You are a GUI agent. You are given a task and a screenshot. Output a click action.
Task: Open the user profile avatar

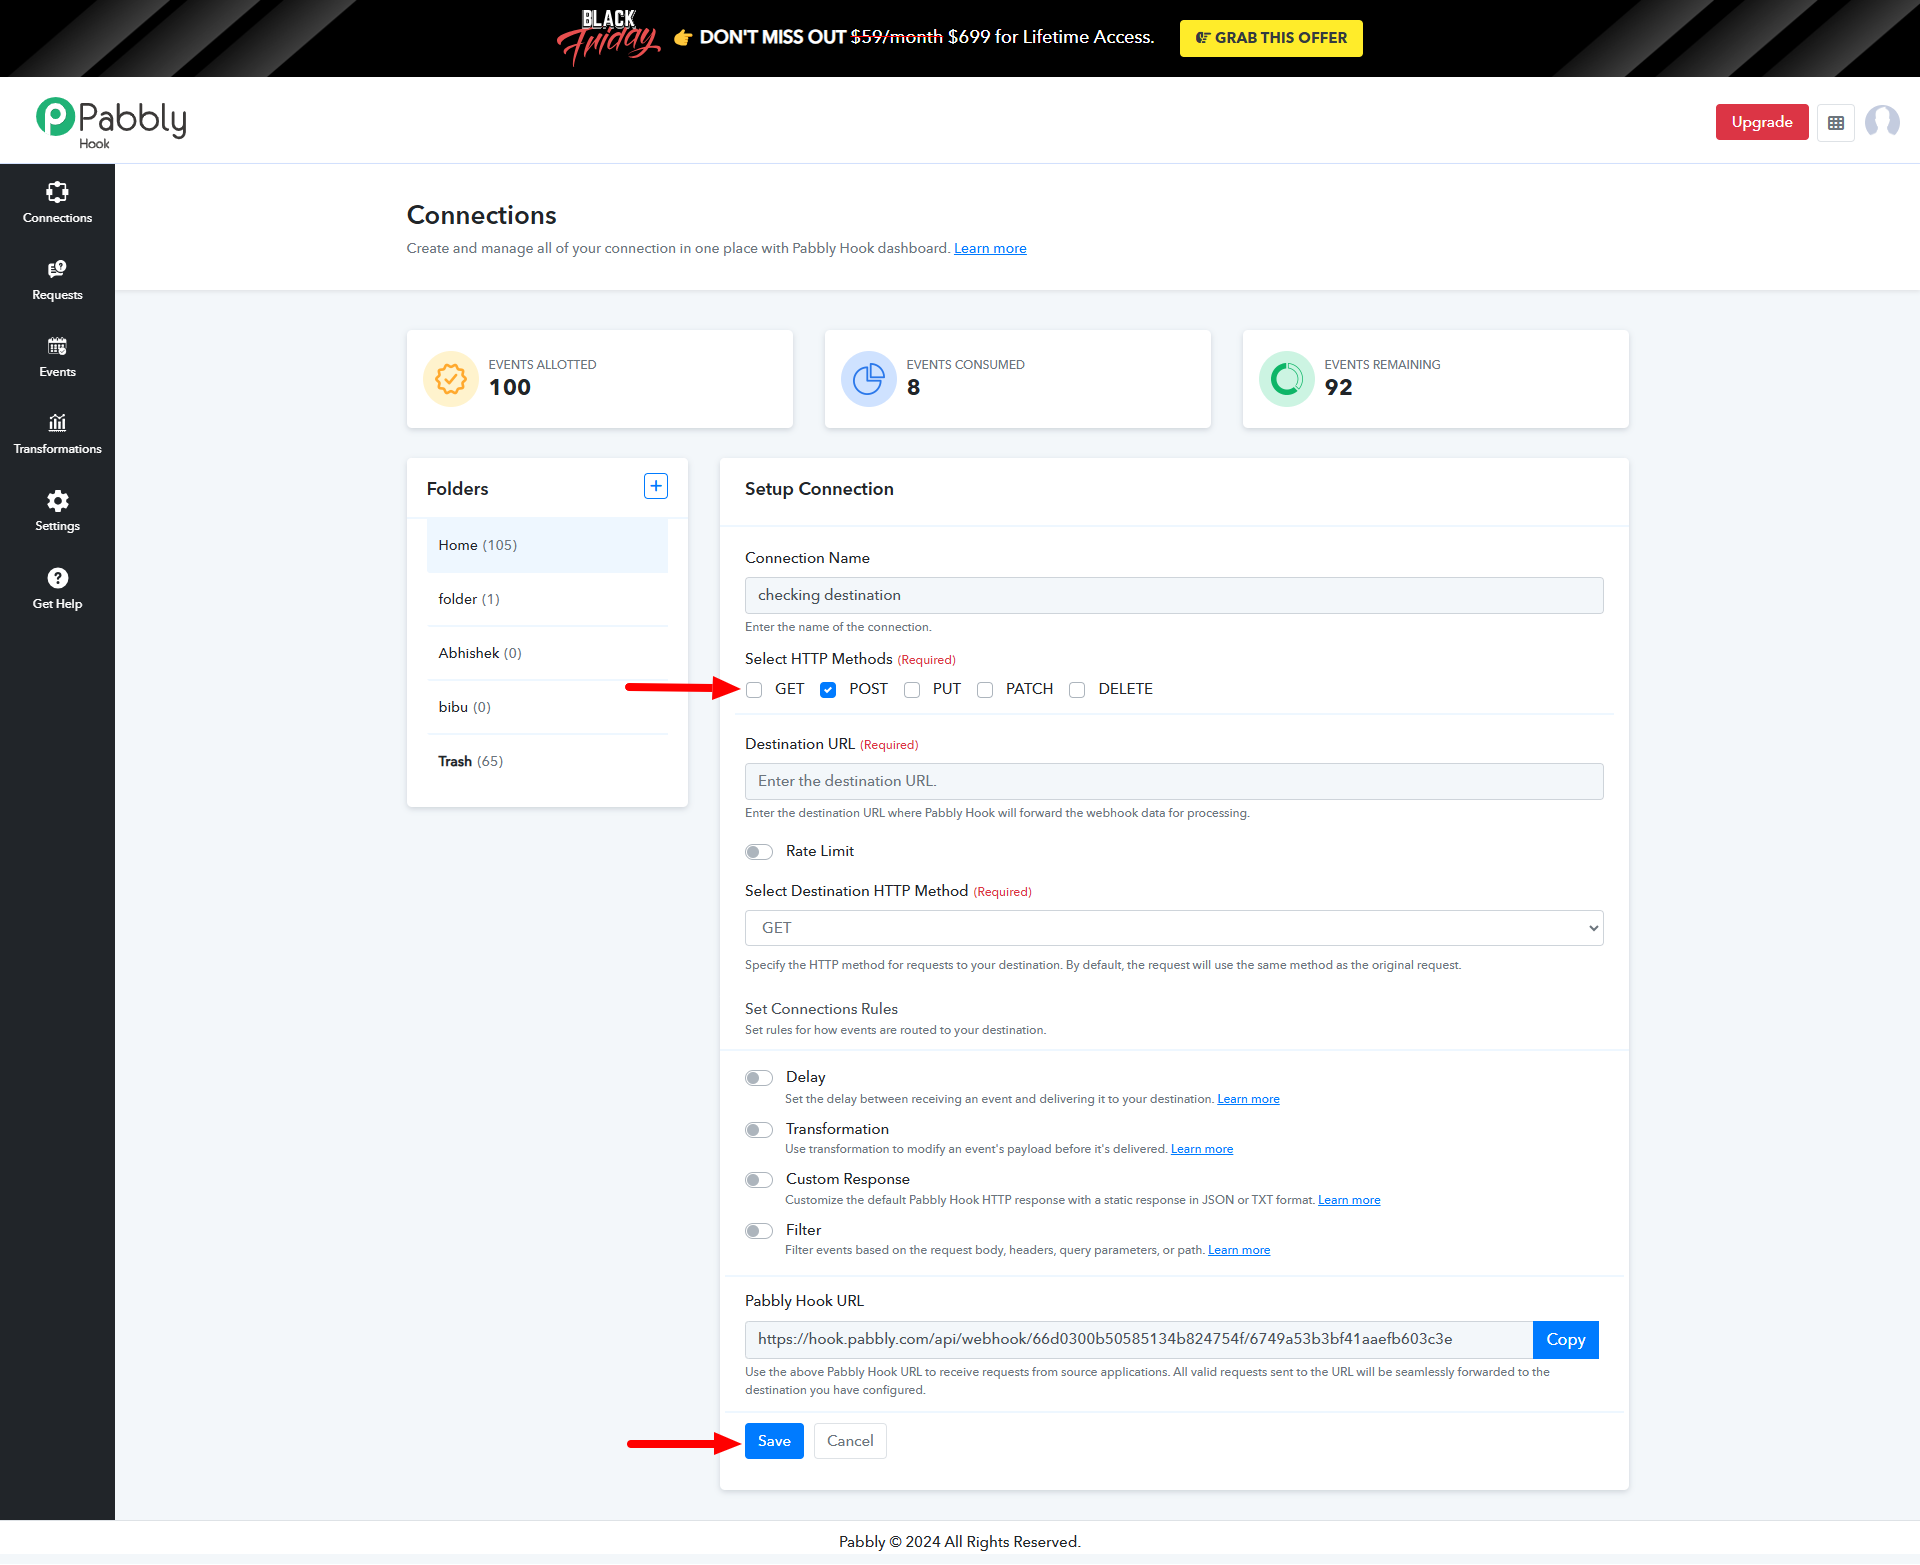(1882, 122)
